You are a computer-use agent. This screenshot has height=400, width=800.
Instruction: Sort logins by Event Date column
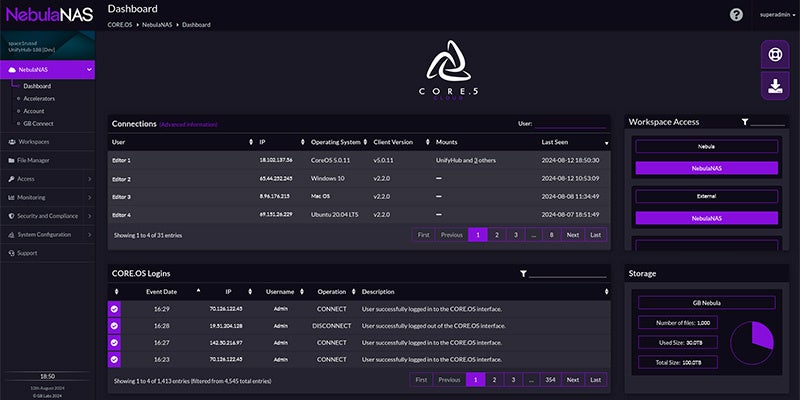tap(198, 291)
